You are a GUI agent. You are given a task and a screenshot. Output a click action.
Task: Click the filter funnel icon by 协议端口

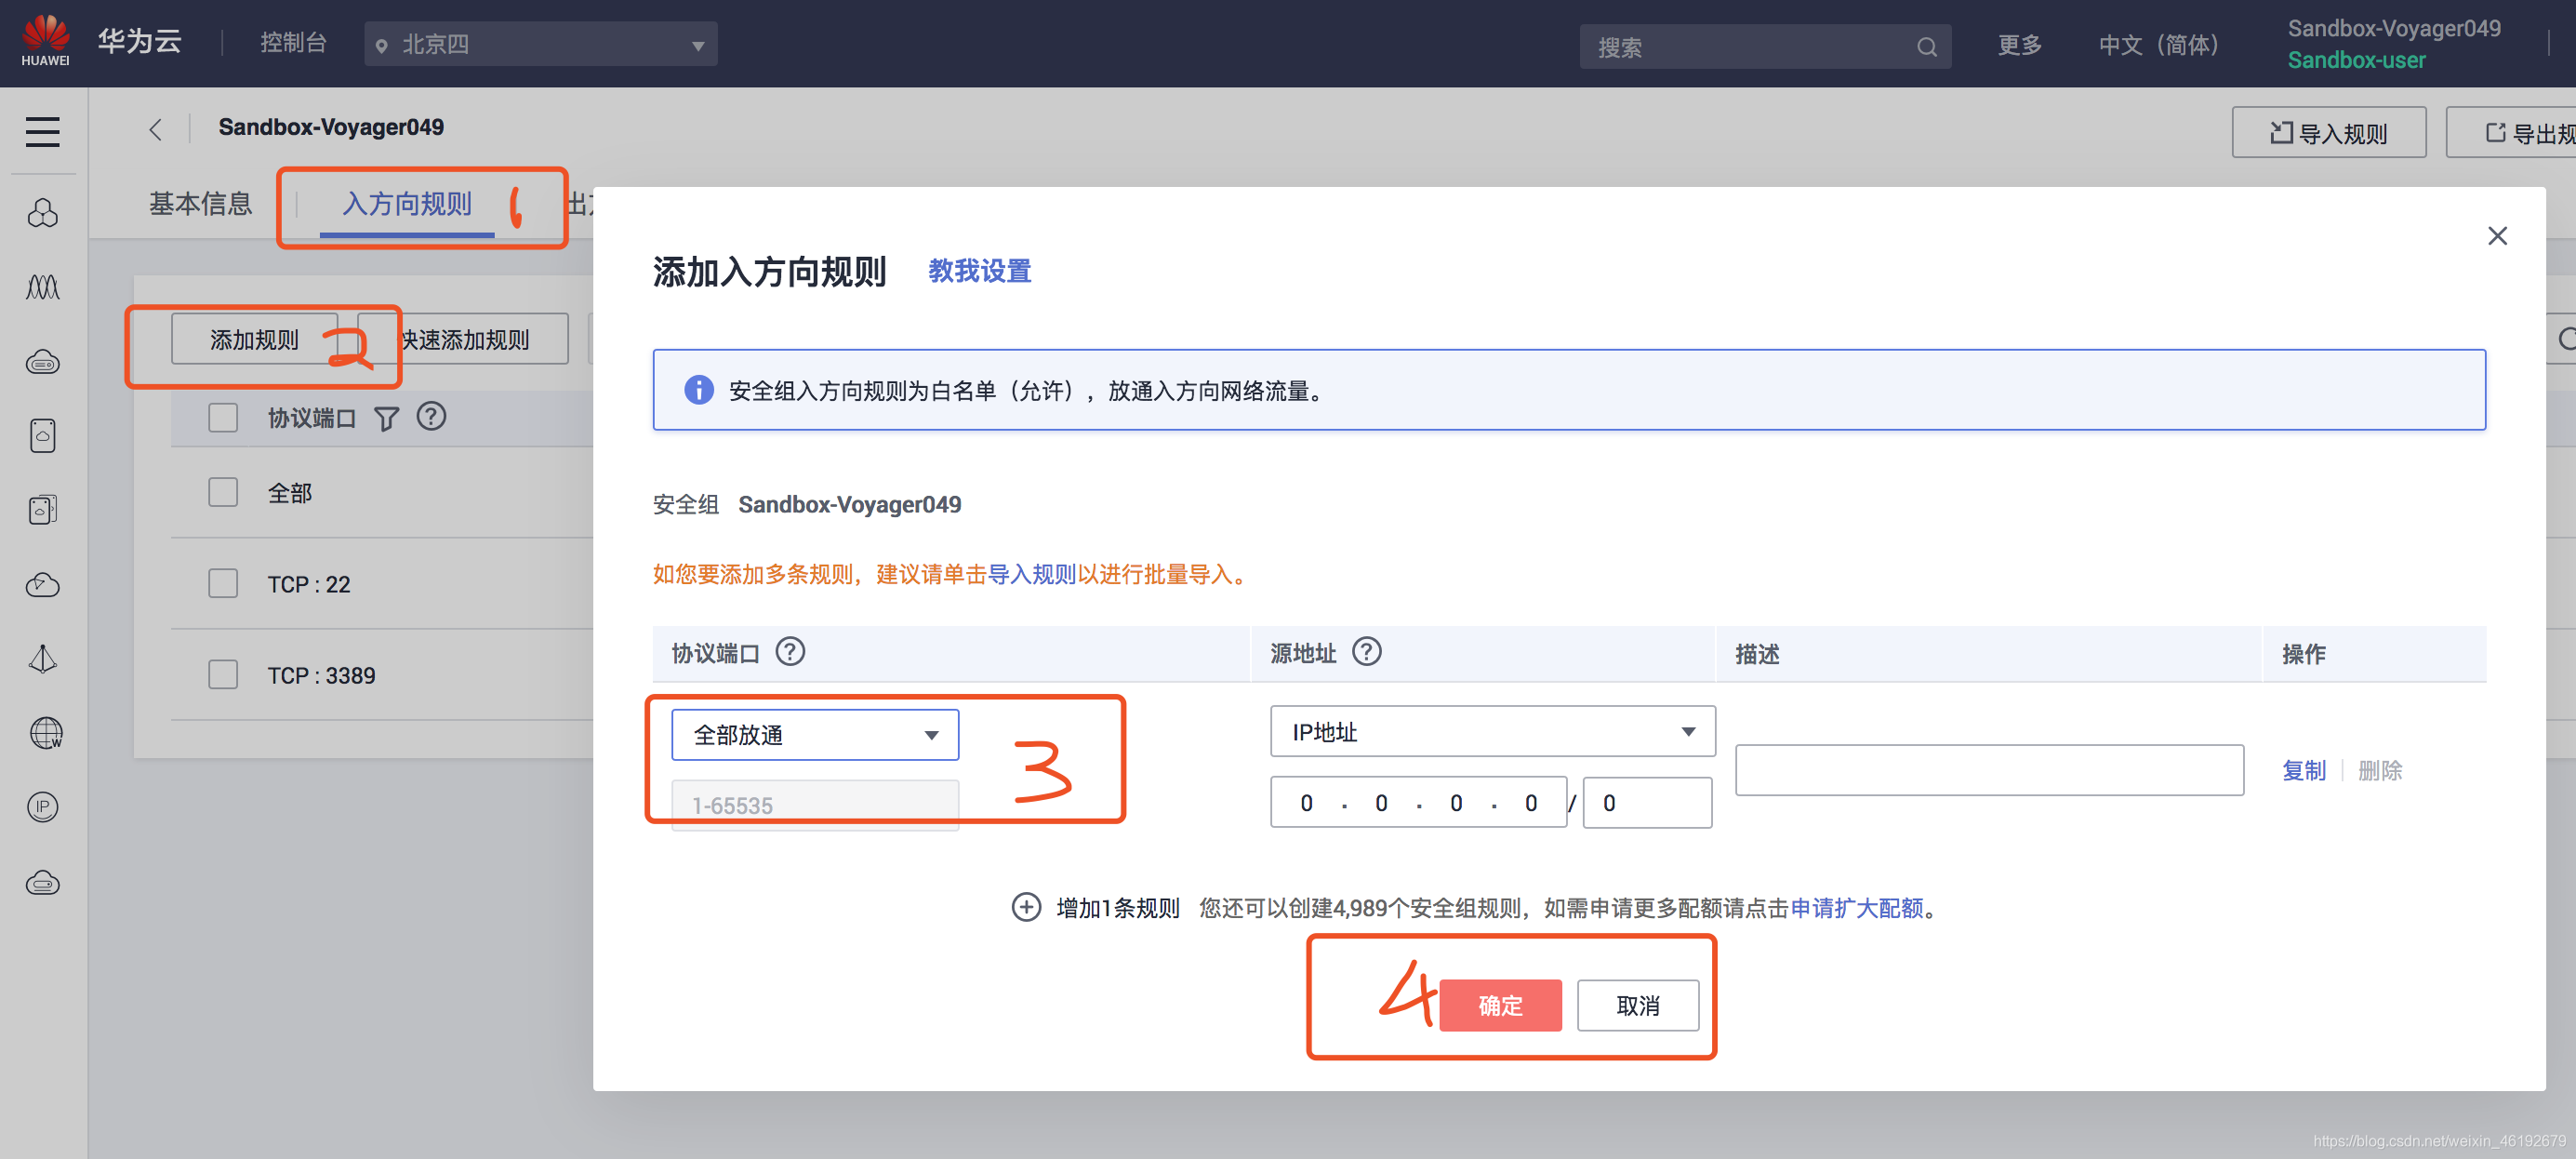(386, 418)
